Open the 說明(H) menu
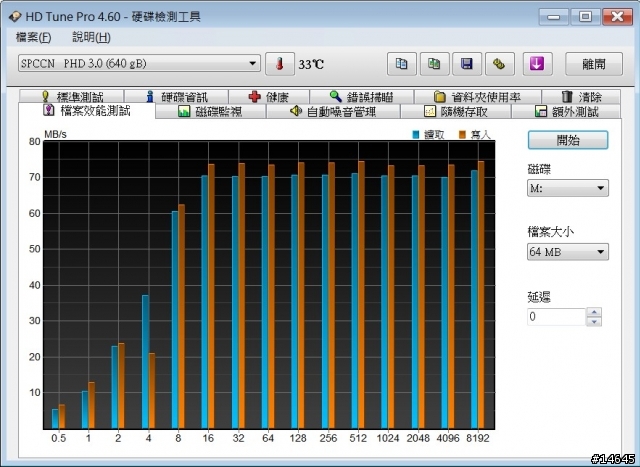Viewport: 640px width, 467px height. pos(91,38)
